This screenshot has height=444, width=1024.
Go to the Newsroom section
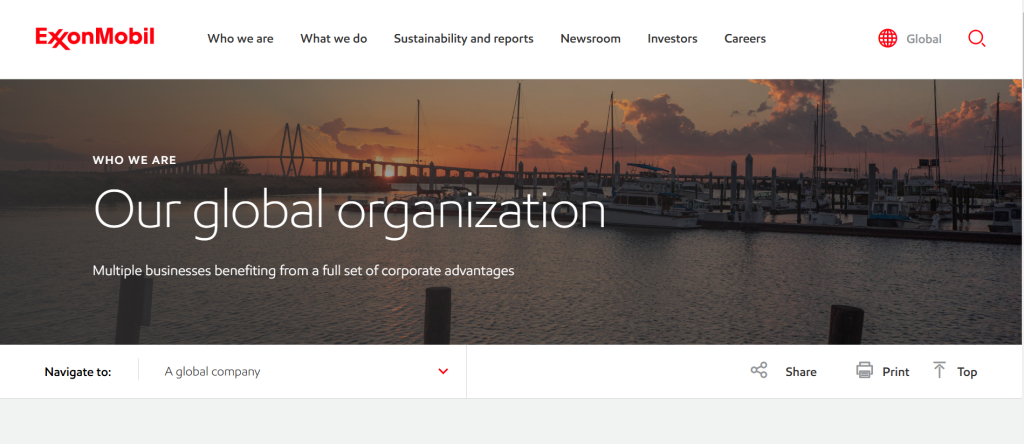click(x=590, y=39)
